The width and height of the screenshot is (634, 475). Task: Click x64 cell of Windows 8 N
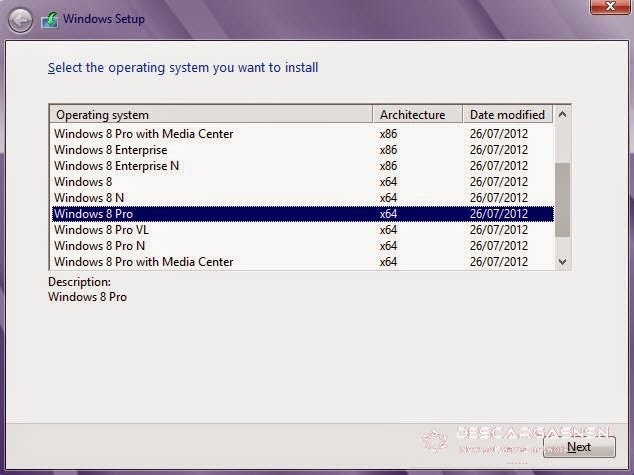[388, 198]
